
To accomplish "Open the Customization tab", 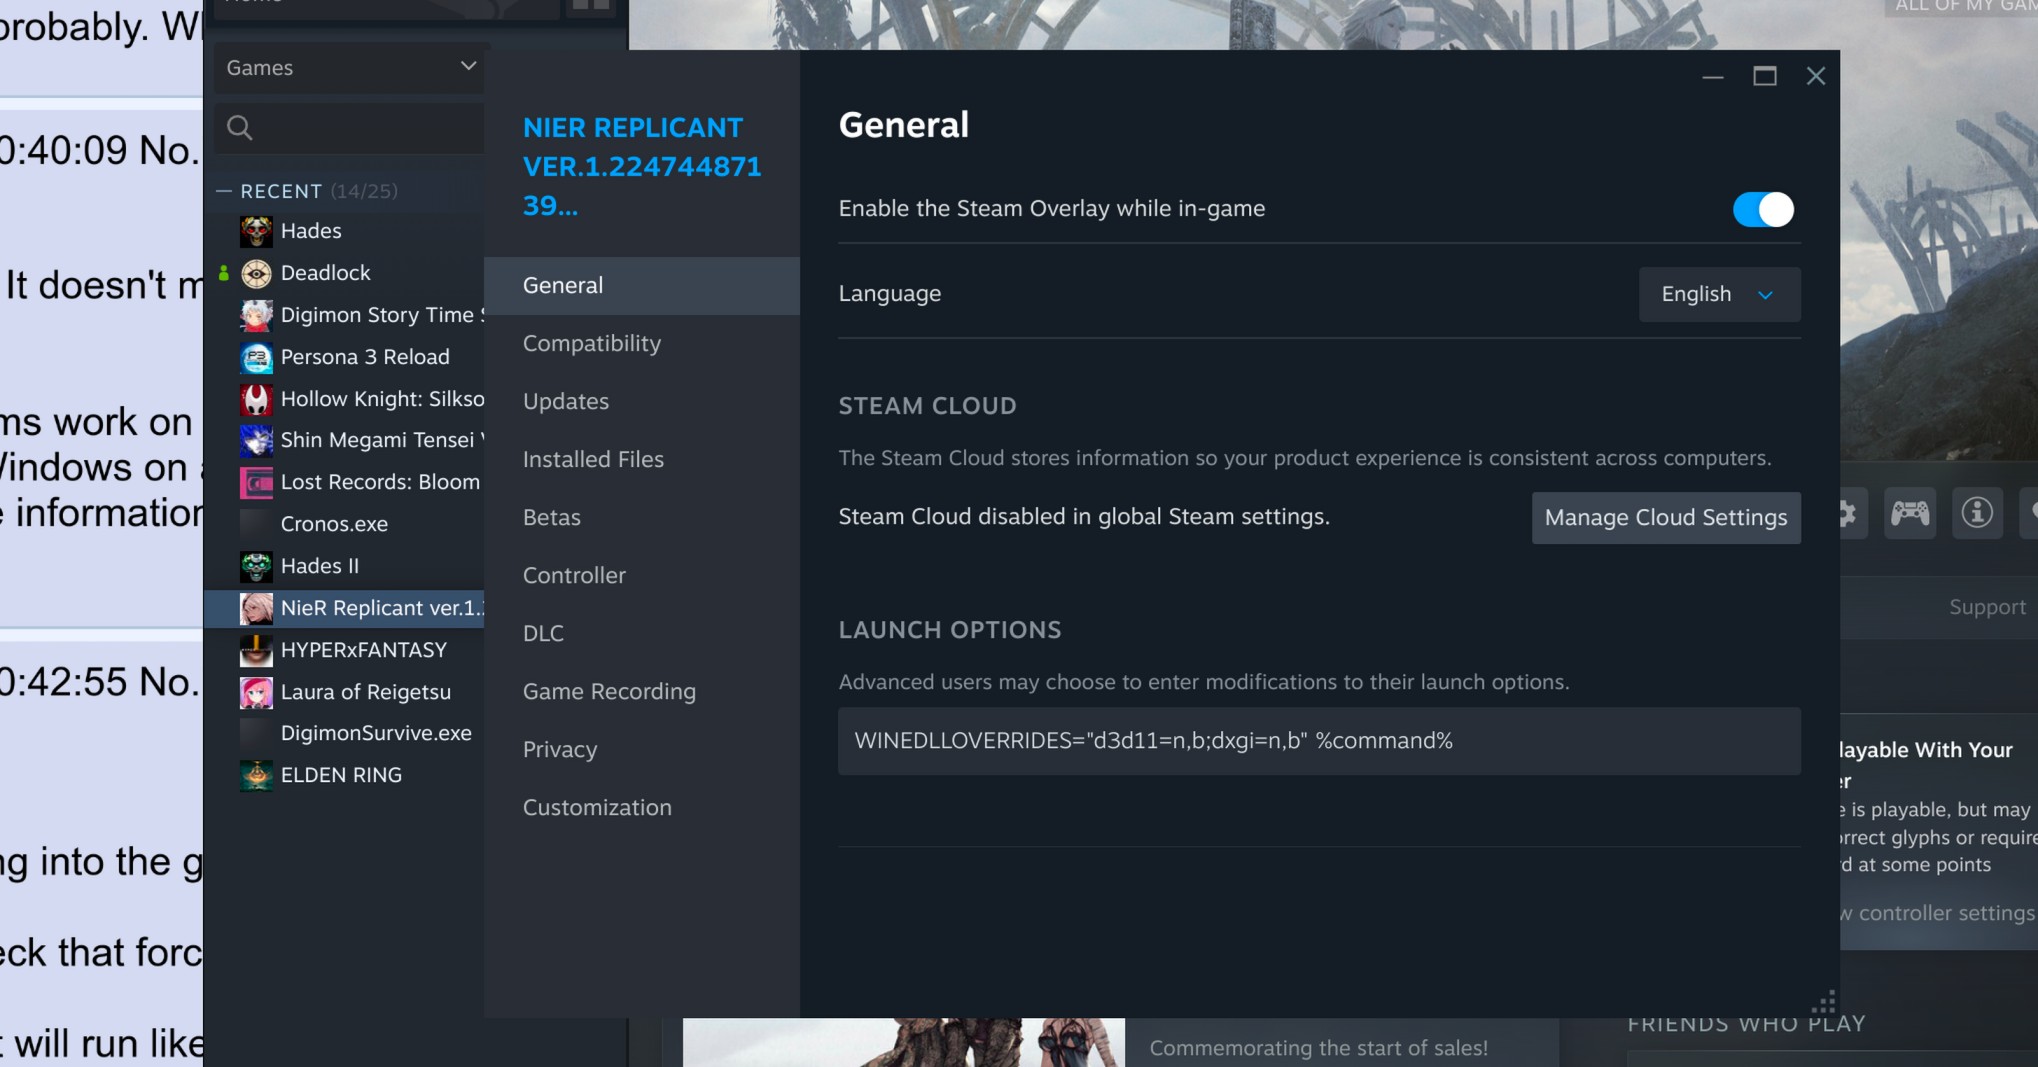I will (642, 808).
